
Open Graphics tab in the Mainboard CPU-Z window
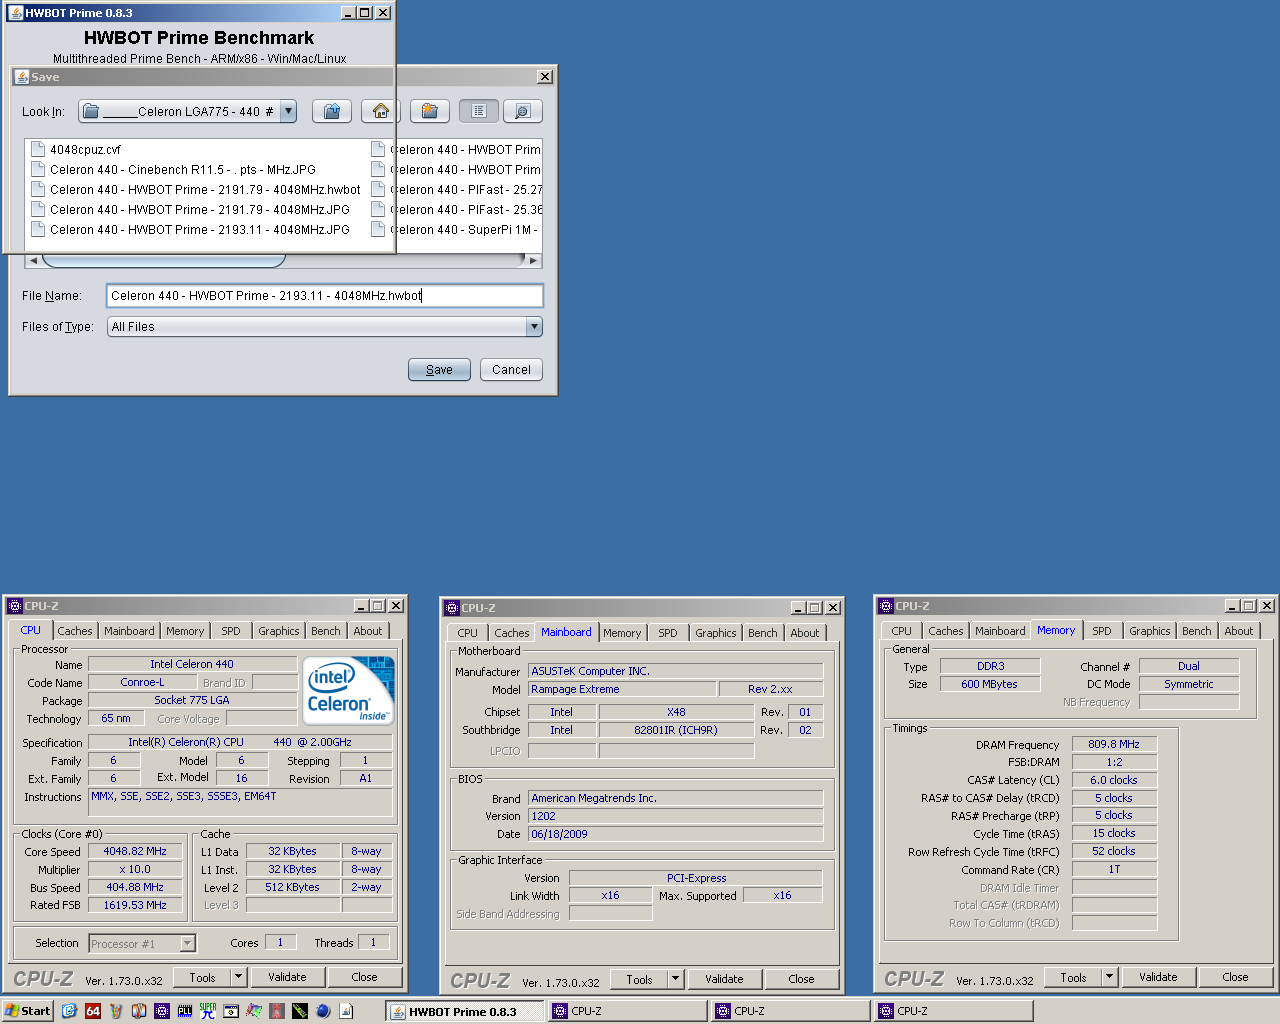[716, 633]
